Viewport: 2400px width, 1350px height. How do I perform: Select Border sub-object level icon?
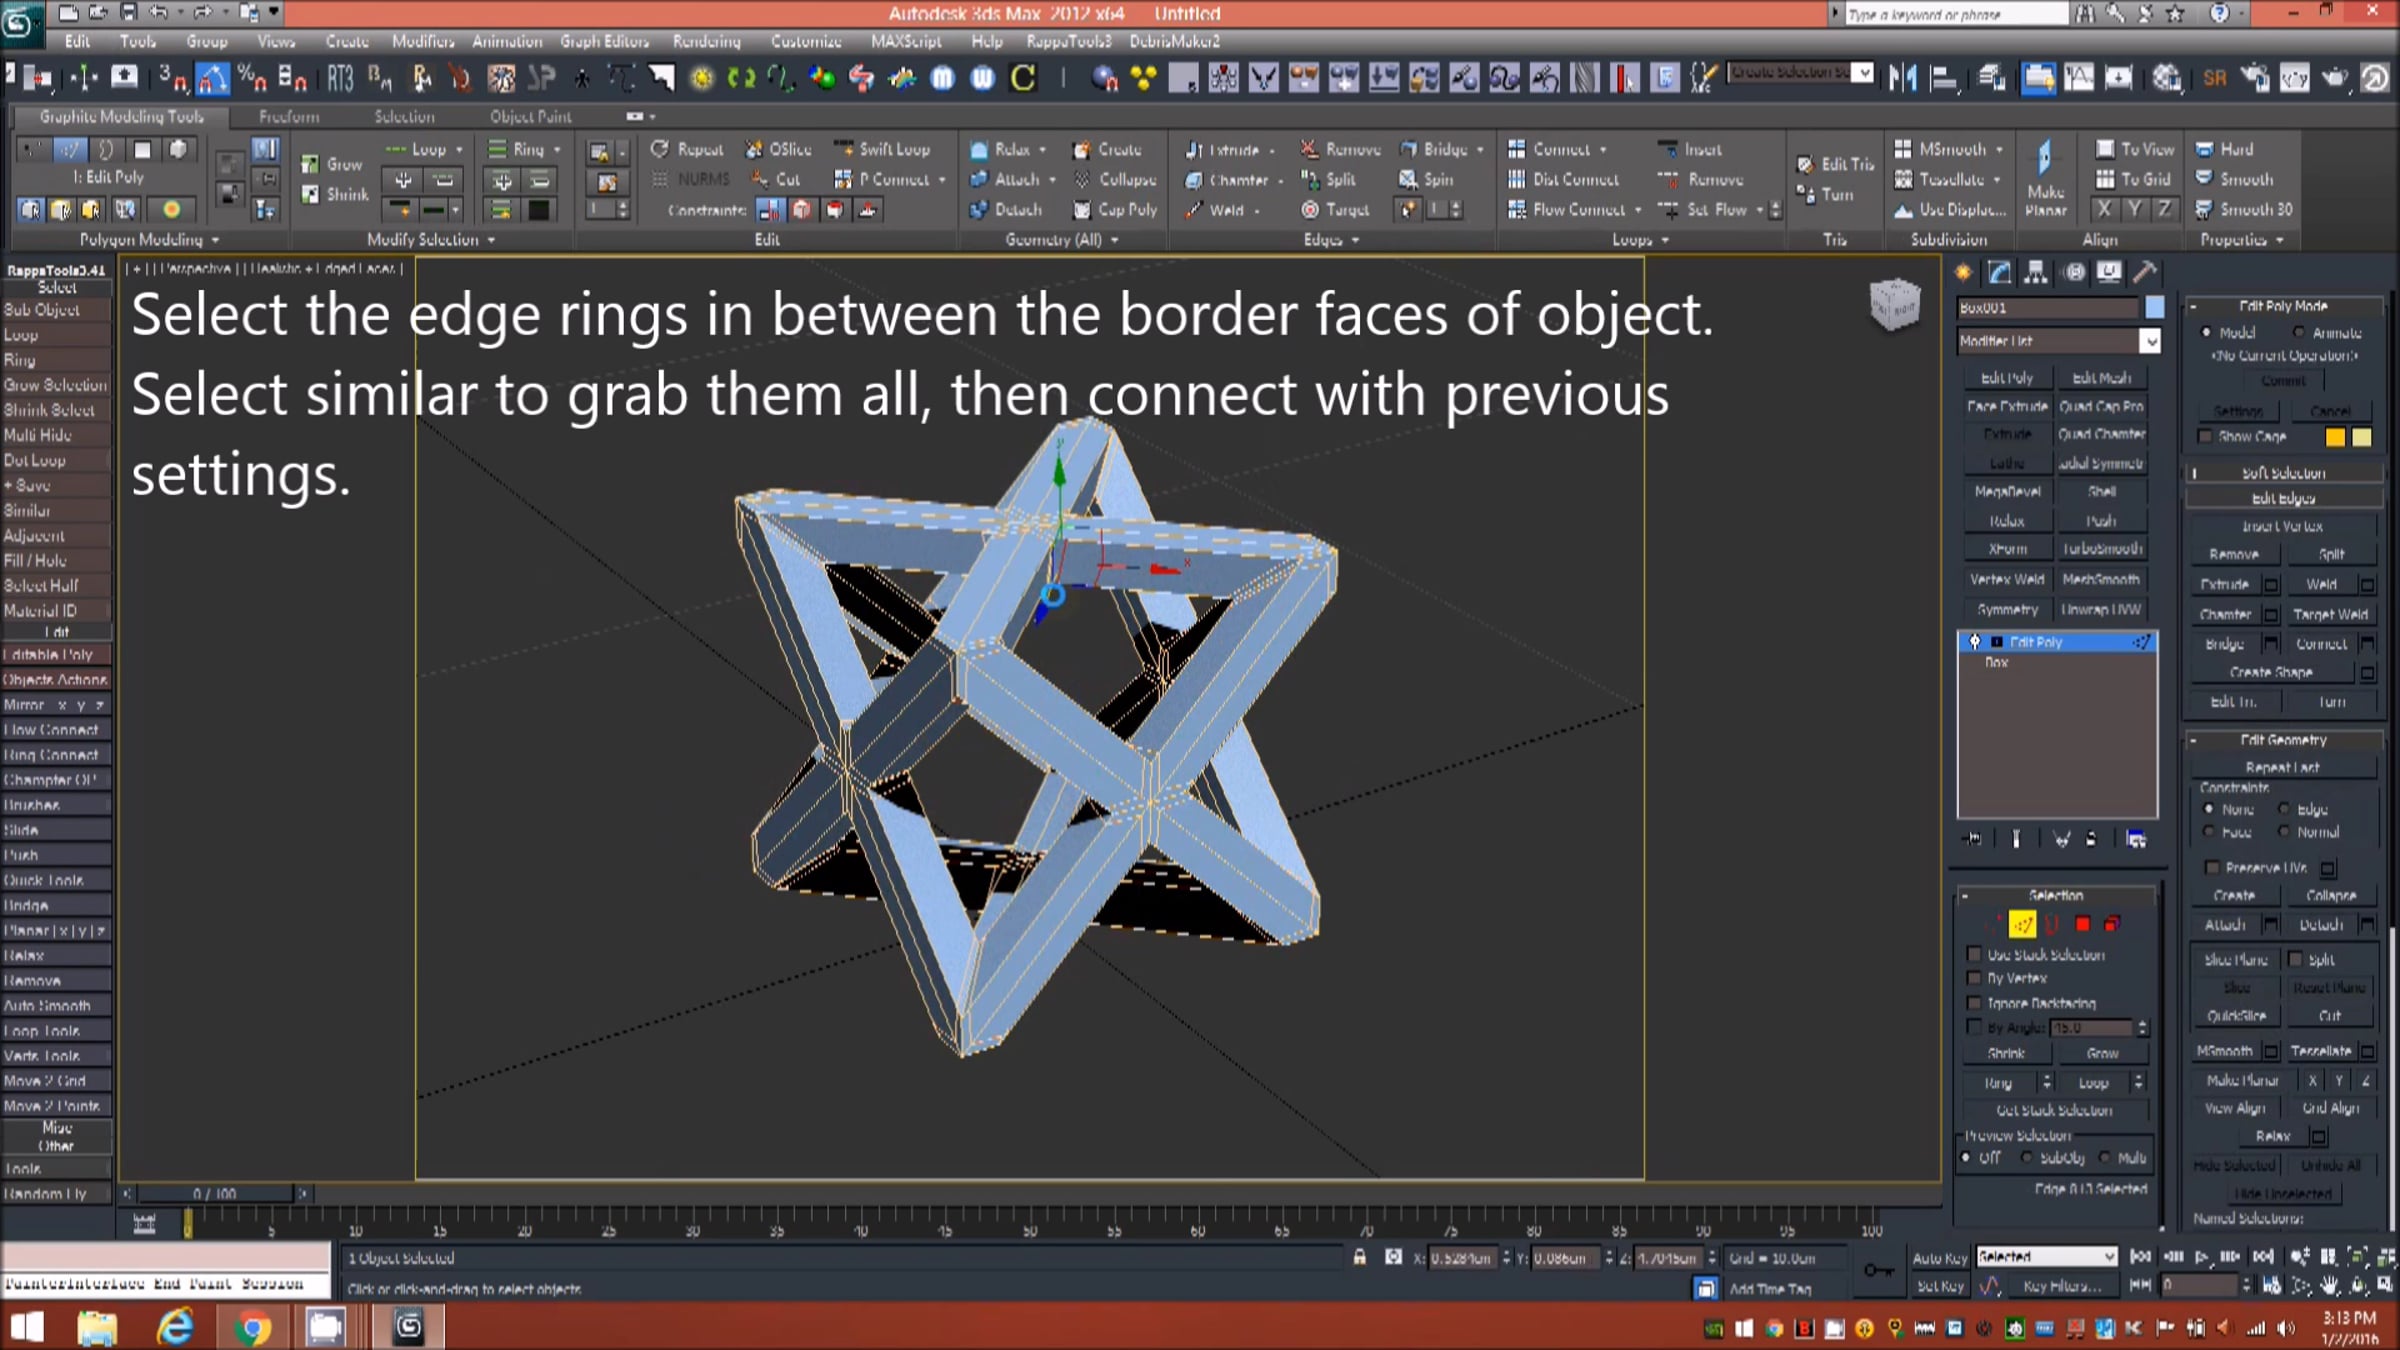[x=2052, y=925]
